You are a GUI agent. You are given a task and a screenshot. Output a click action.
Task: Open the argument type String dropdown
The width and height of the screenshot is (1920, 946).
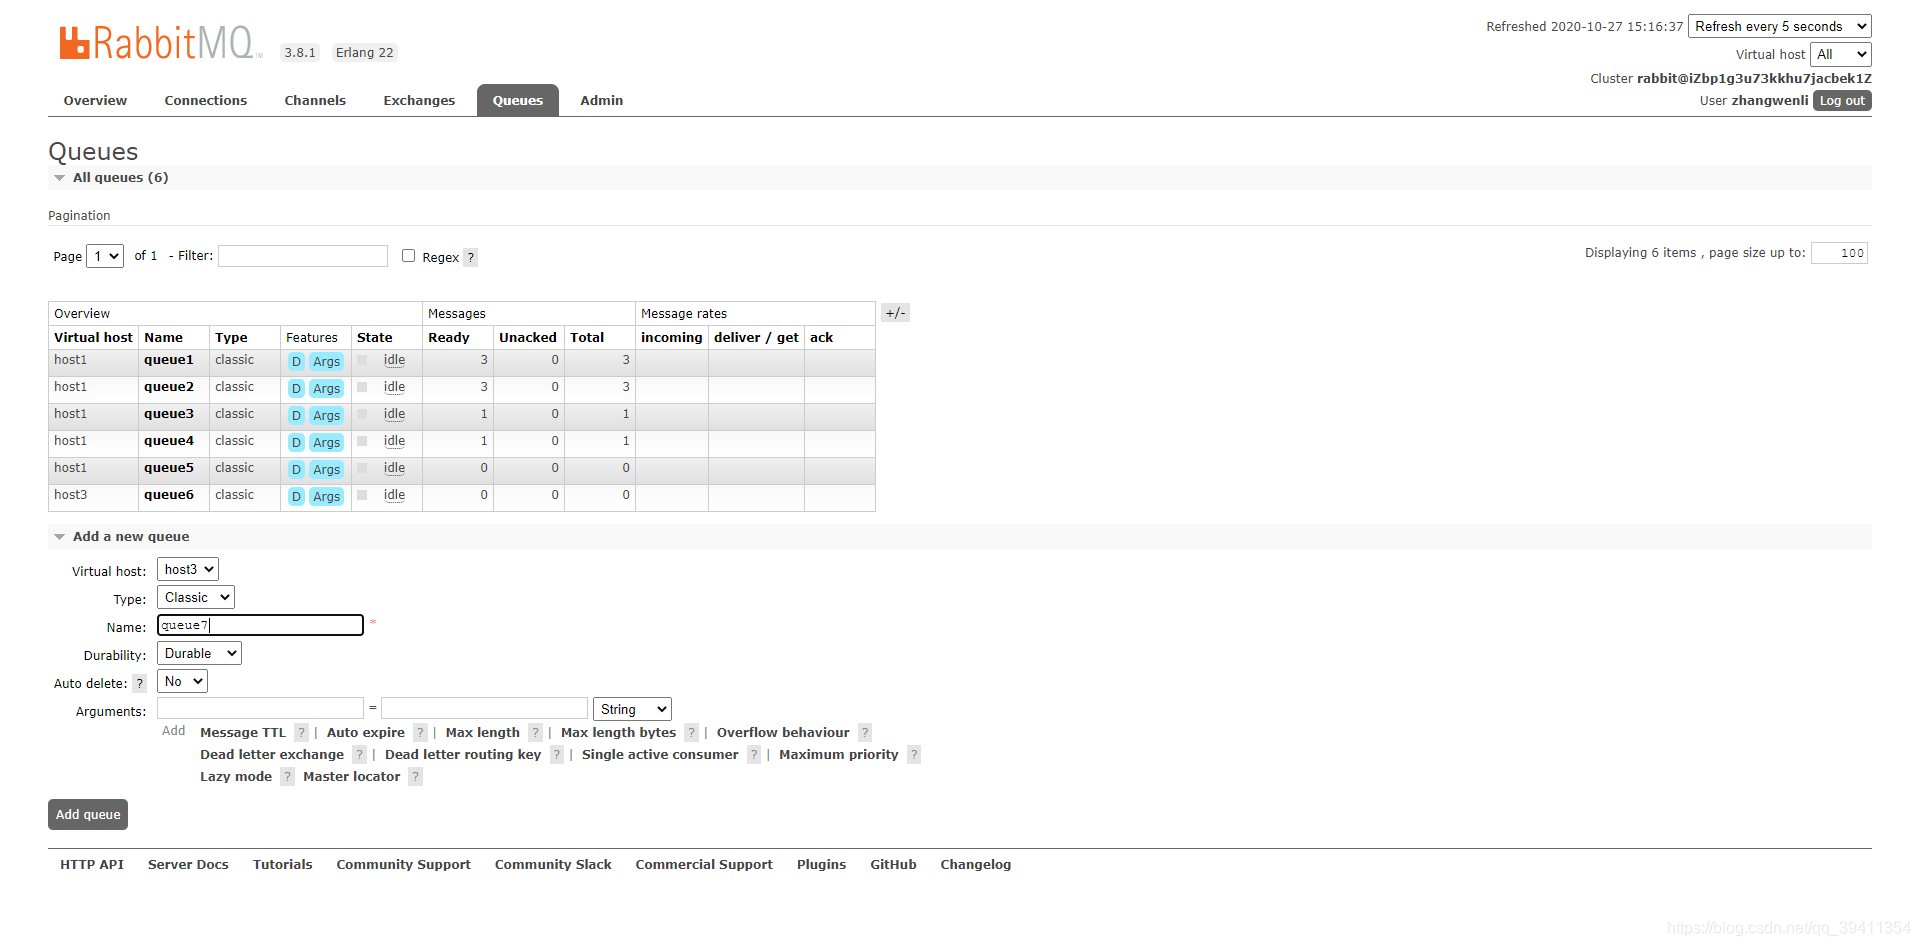(x=632, y=709)
